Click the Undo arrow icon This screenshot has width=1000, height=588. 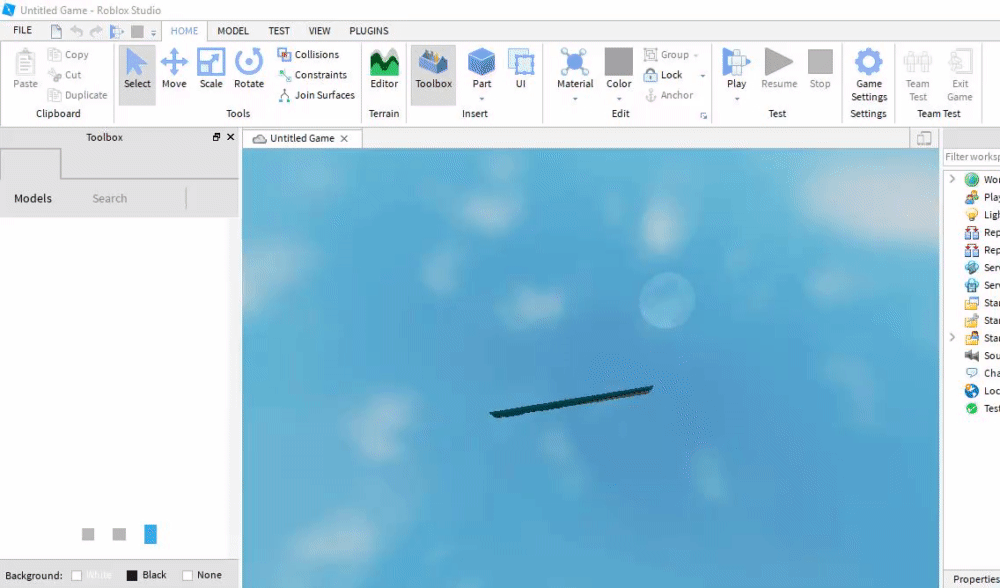coord(77,31)
